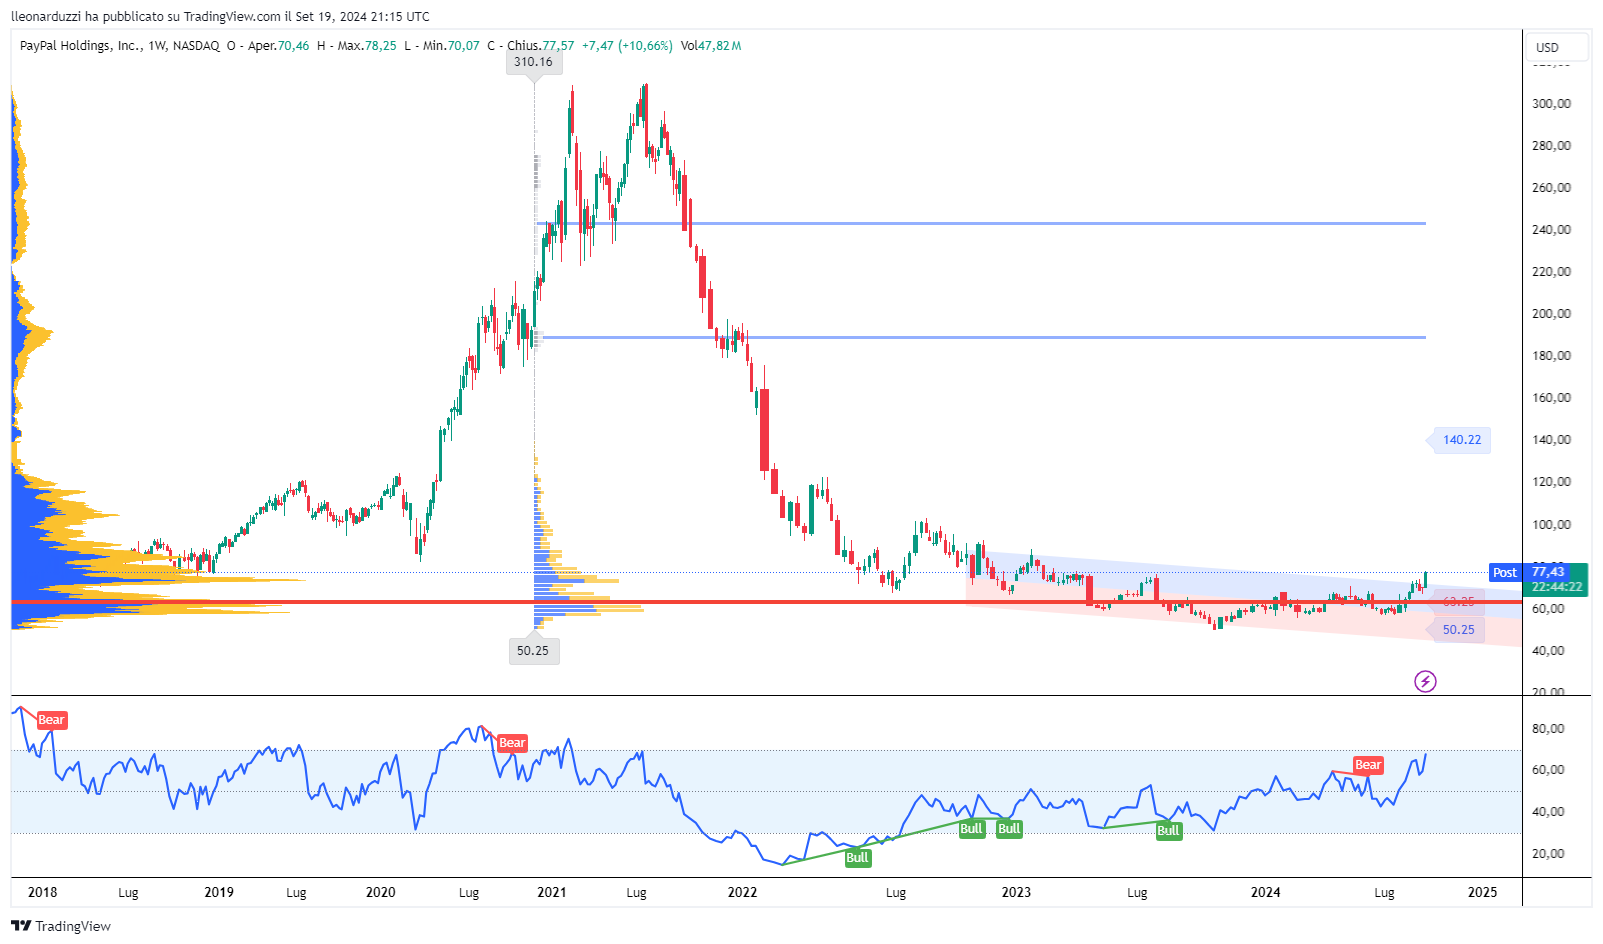Image resolution: width=1603 pixels, height=944 pixels.
Task: Click the Chius.77,57 close value
Action: point(541,46)
